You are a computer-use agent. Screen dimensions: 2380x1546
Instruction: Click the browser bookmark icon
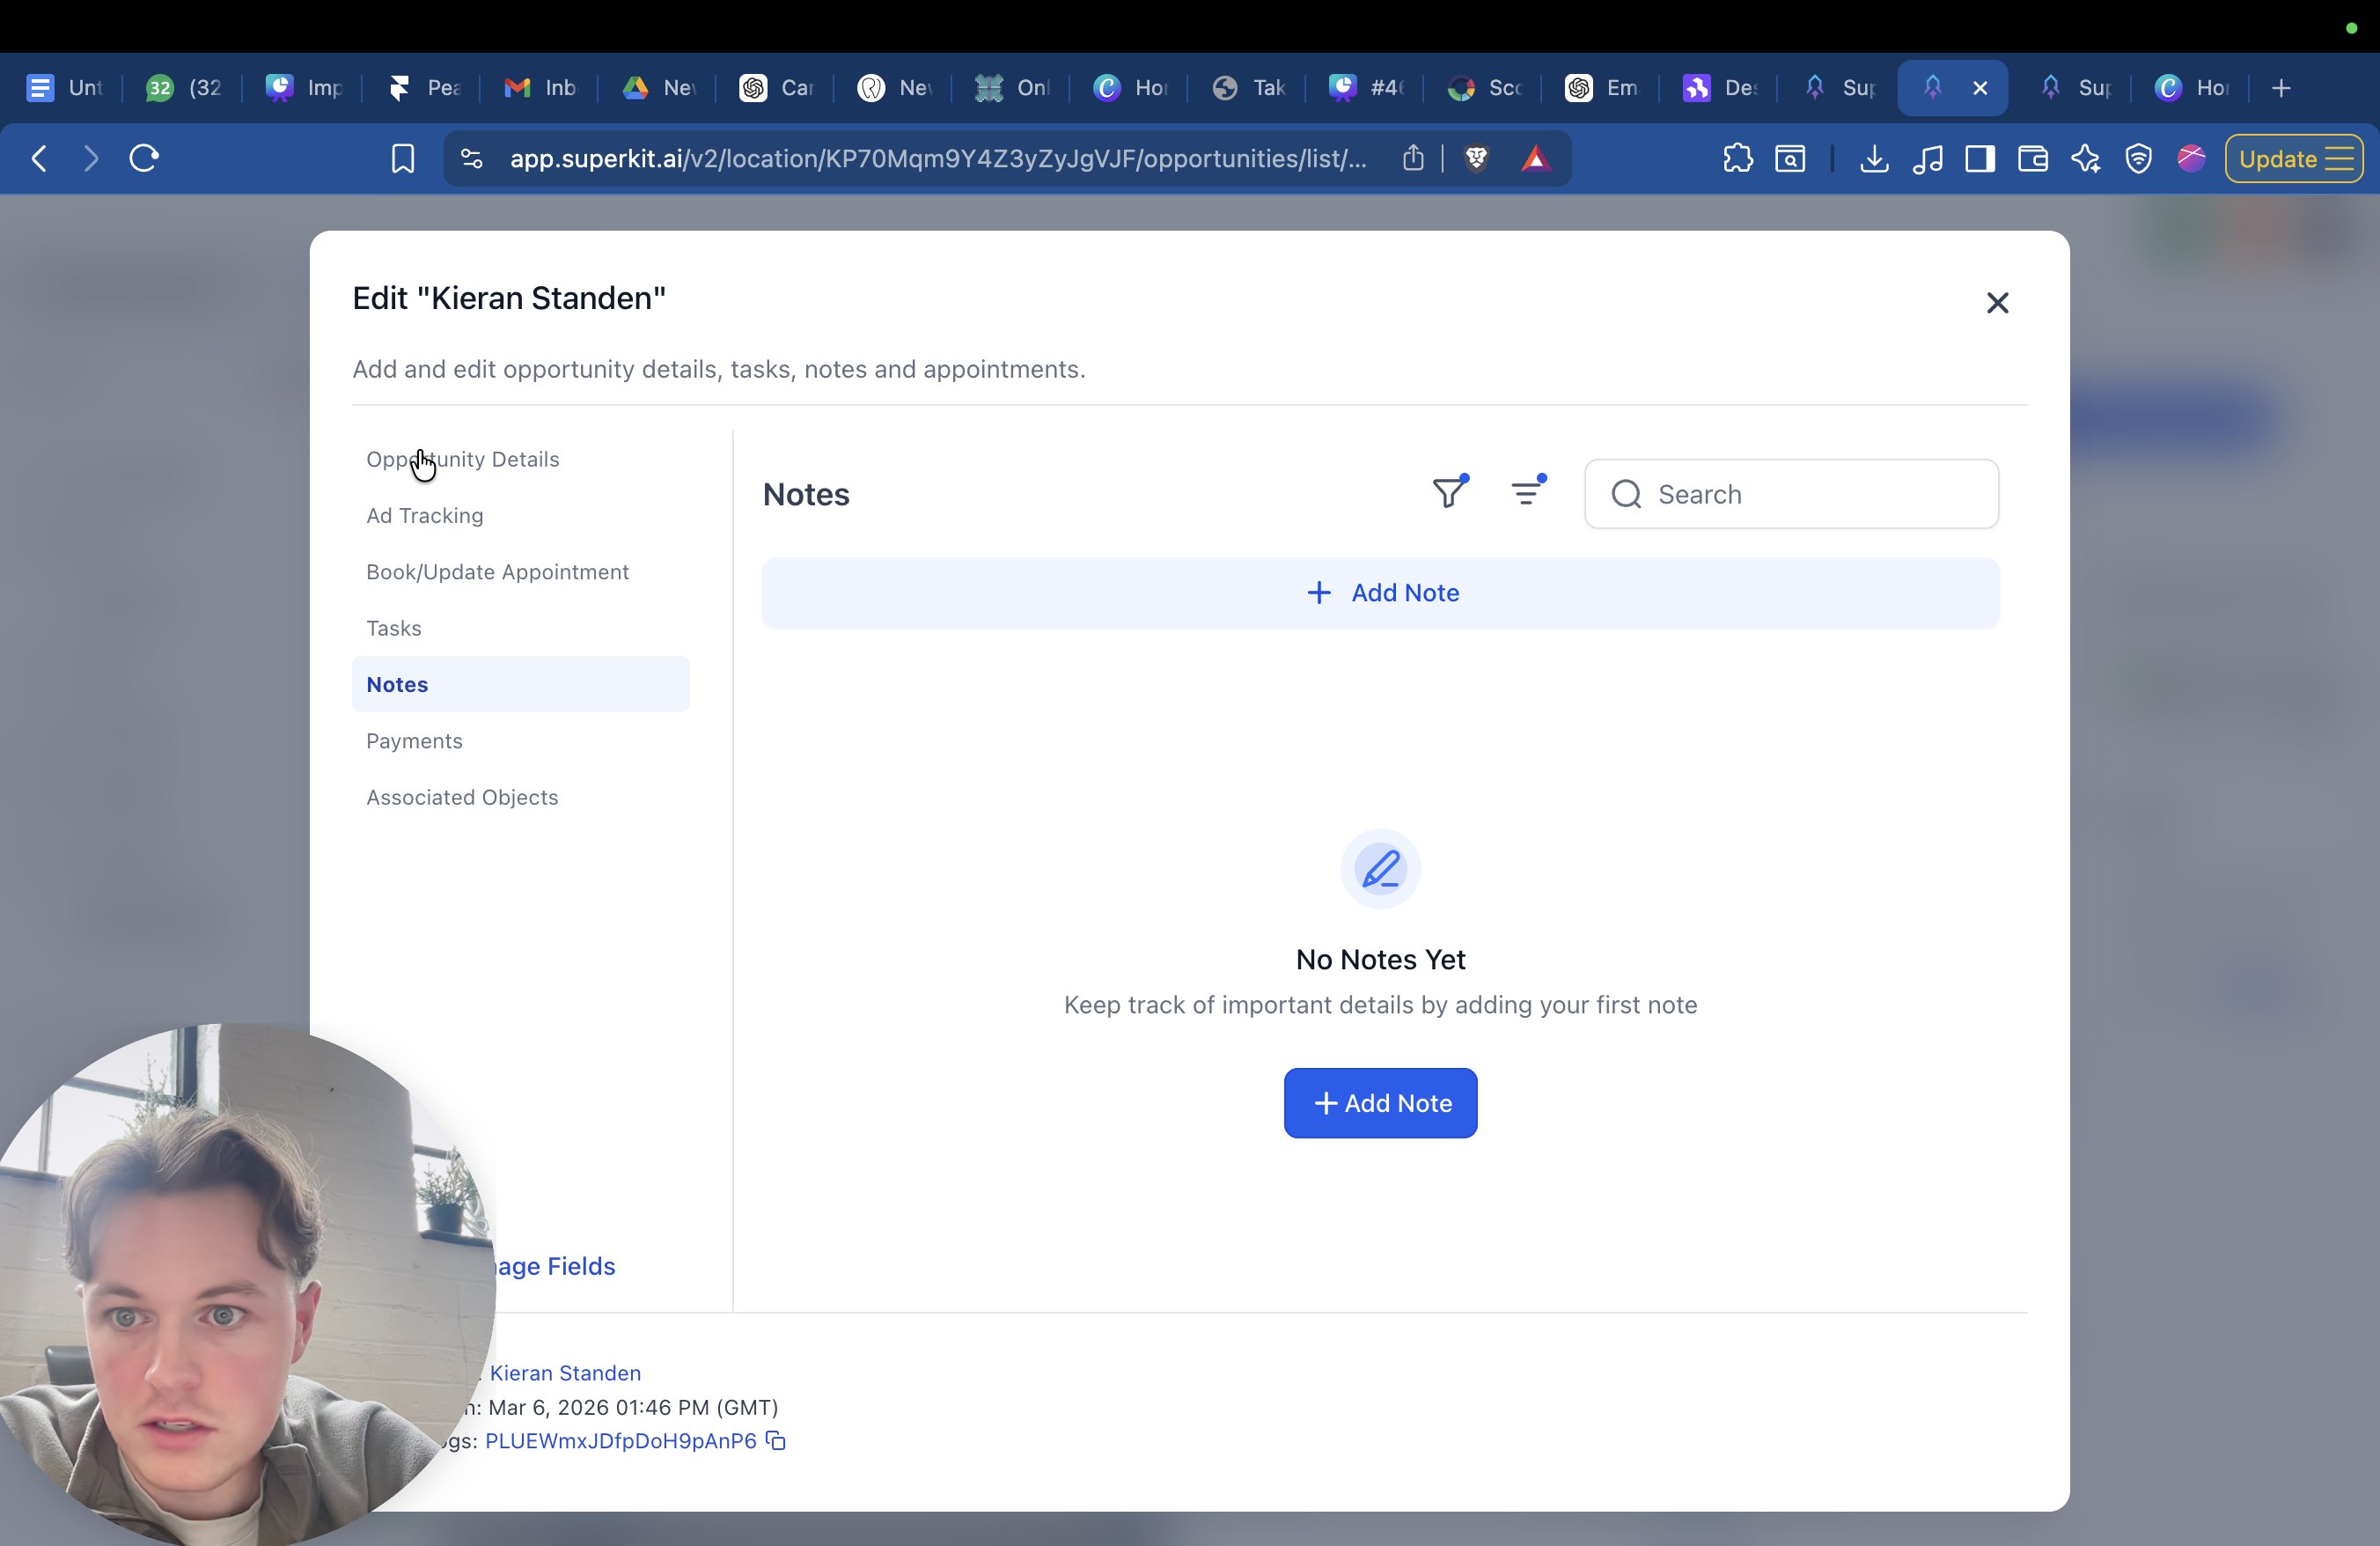(402, 159)
